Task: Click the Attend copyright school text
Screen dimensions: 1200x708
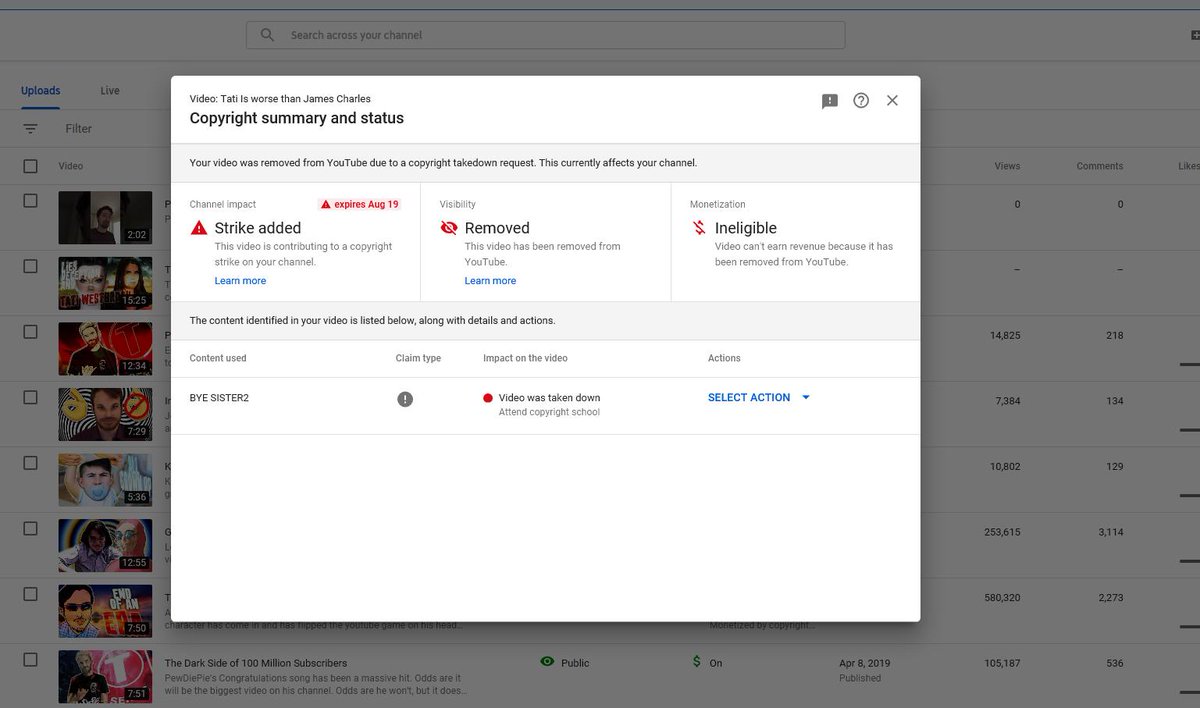Action: pyautogui.click(x=549, y=412)
